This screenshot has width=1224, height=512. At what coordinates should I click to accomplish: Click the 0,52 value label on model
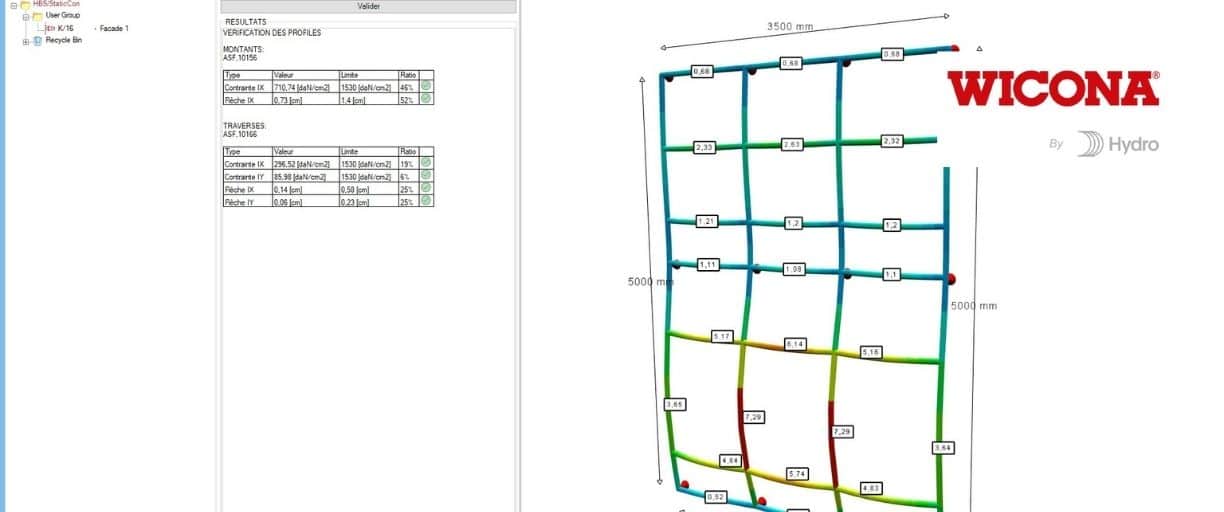tap(716, 496)
